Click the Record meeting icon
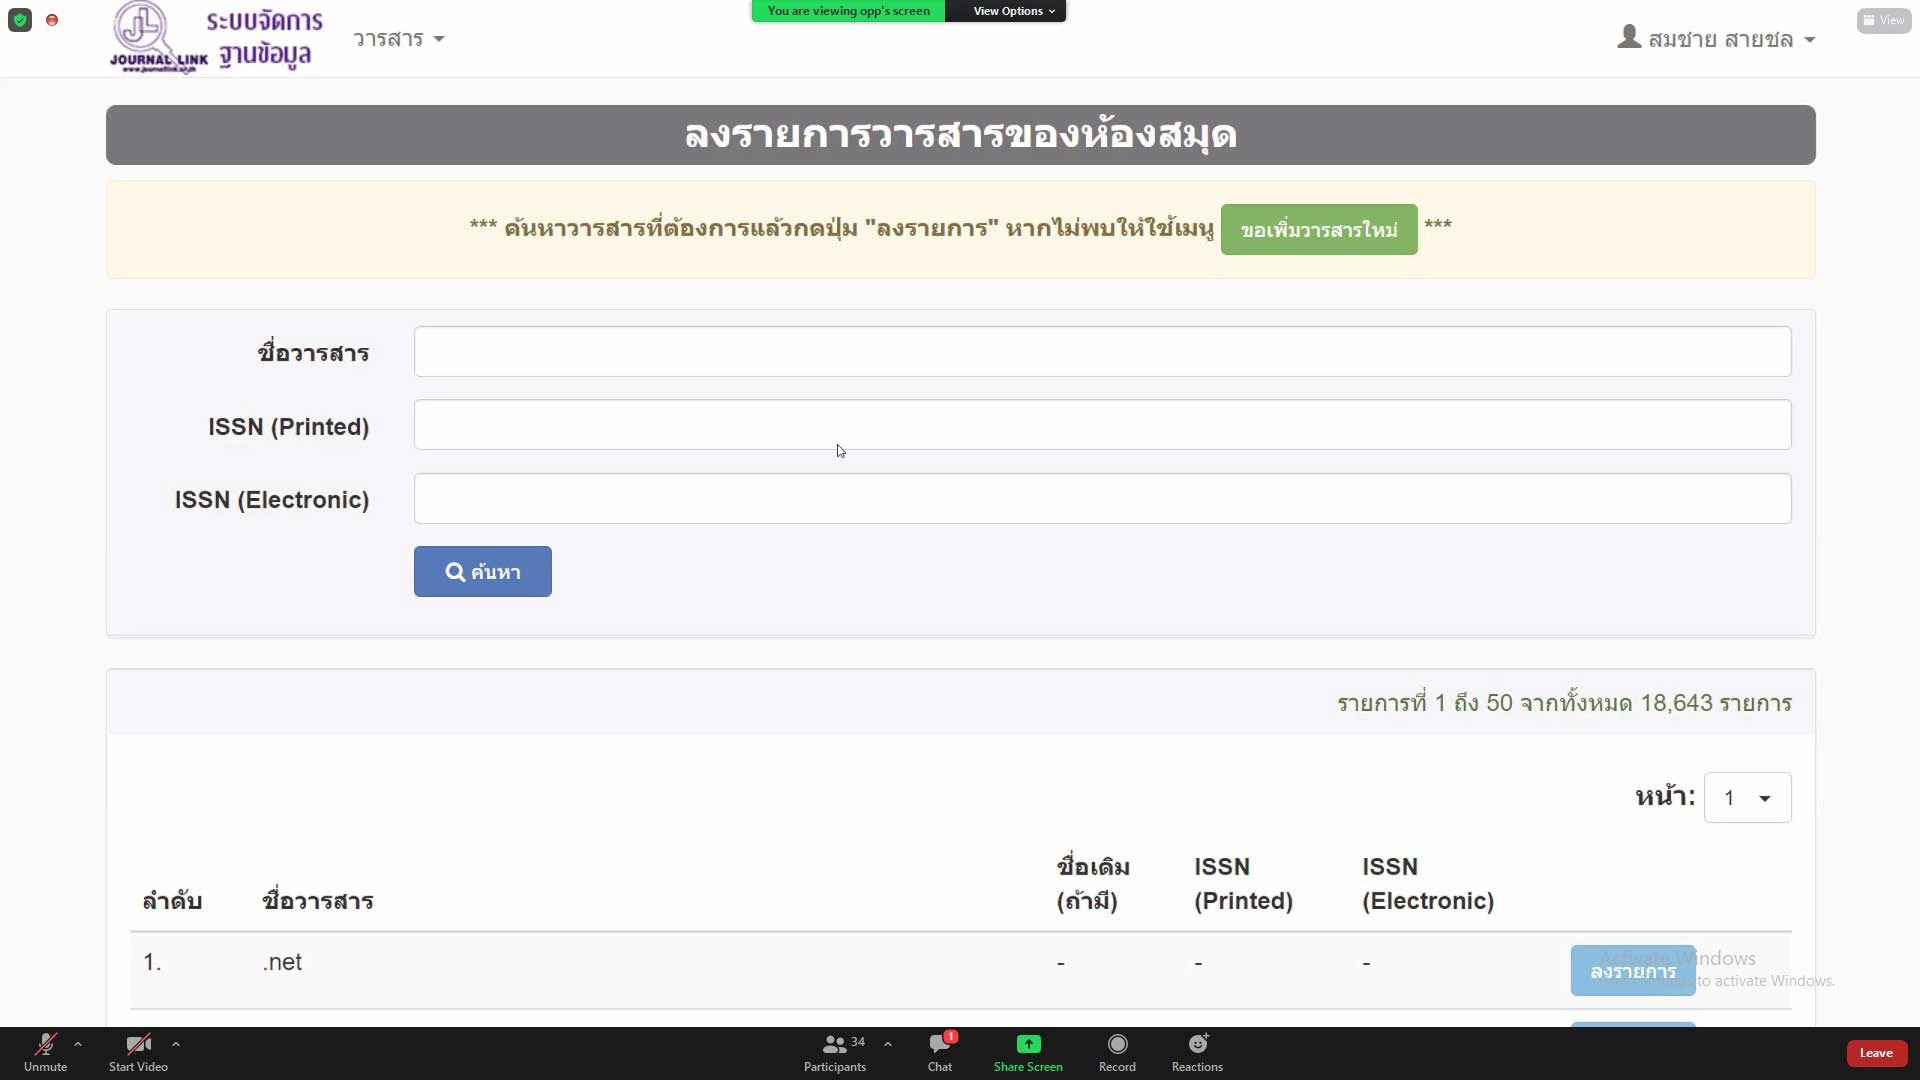1920x1080 pixels. 1117,1045
